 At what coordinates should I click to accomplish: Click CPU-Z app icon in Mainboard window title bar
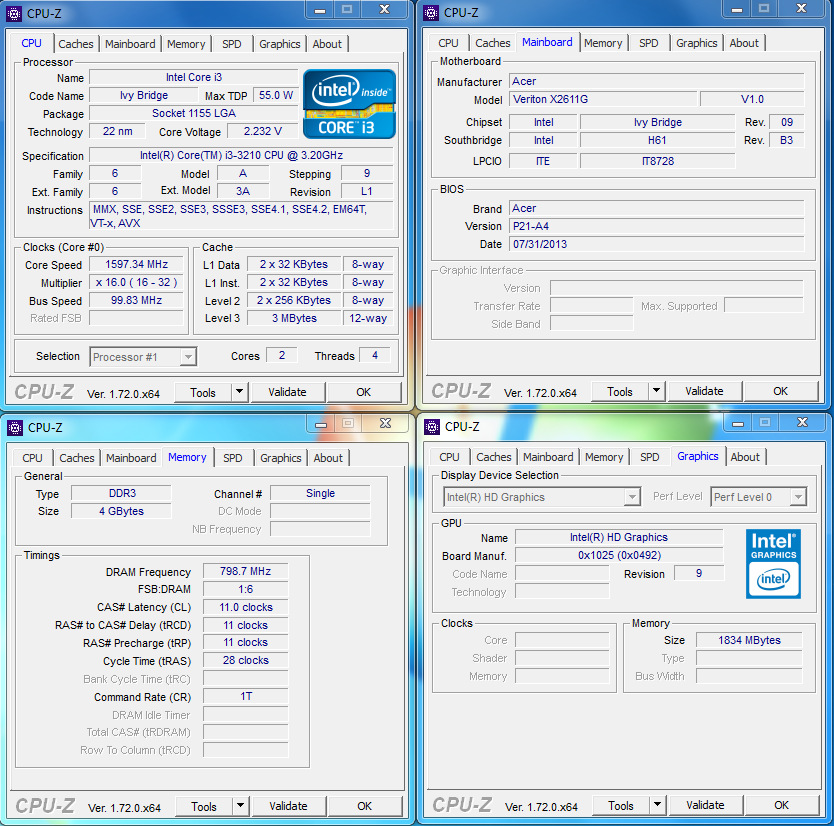[431, 12]
